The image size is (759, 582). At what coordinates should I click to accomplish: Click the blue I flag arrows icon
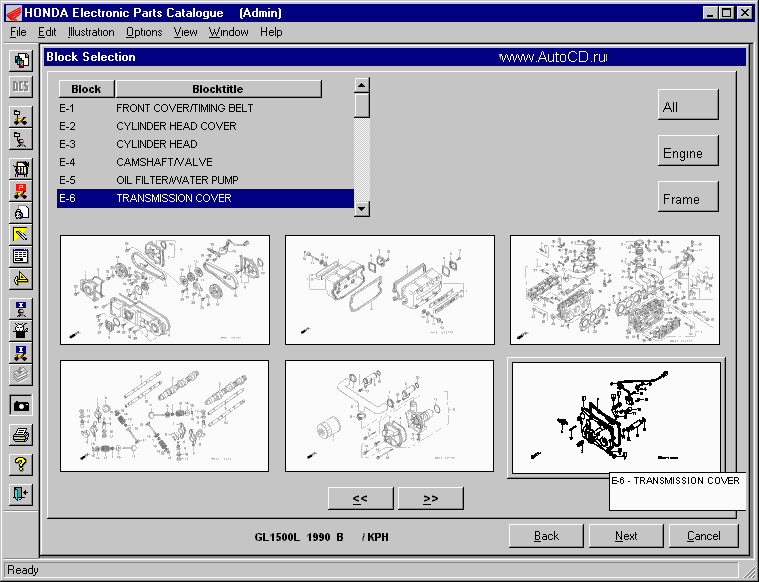point(21,353)
